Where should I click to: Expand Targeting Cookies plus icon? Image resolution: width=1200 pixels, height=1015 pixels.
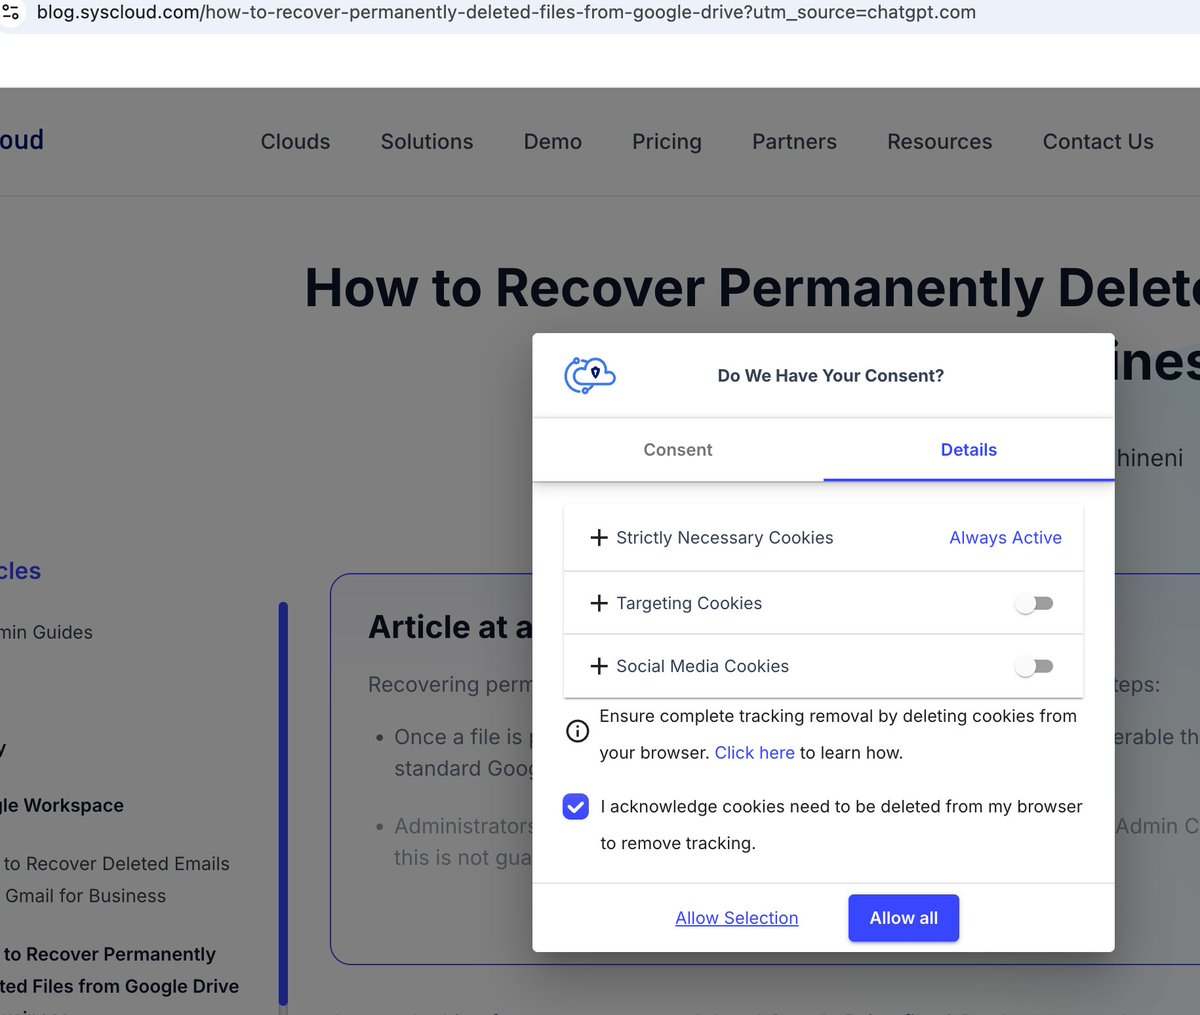pyautogui.click(x=599, y=603)
